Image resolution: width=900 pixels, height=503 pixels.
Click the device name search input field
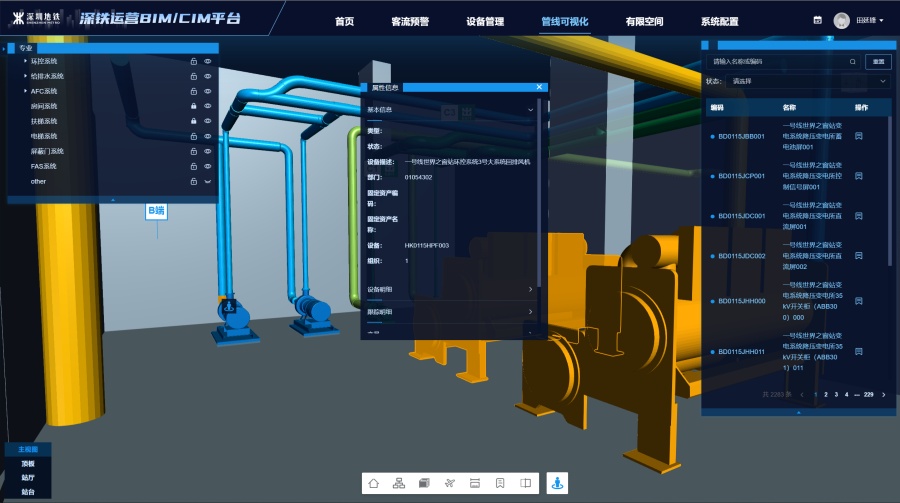tap(780, 61)
